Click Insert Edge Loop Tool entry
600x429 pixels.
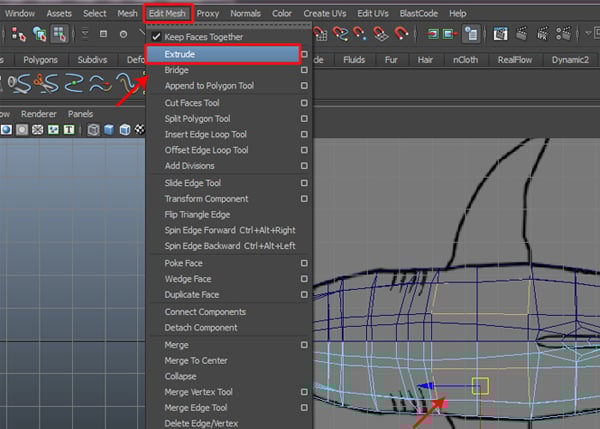click(x=205, y=134)
